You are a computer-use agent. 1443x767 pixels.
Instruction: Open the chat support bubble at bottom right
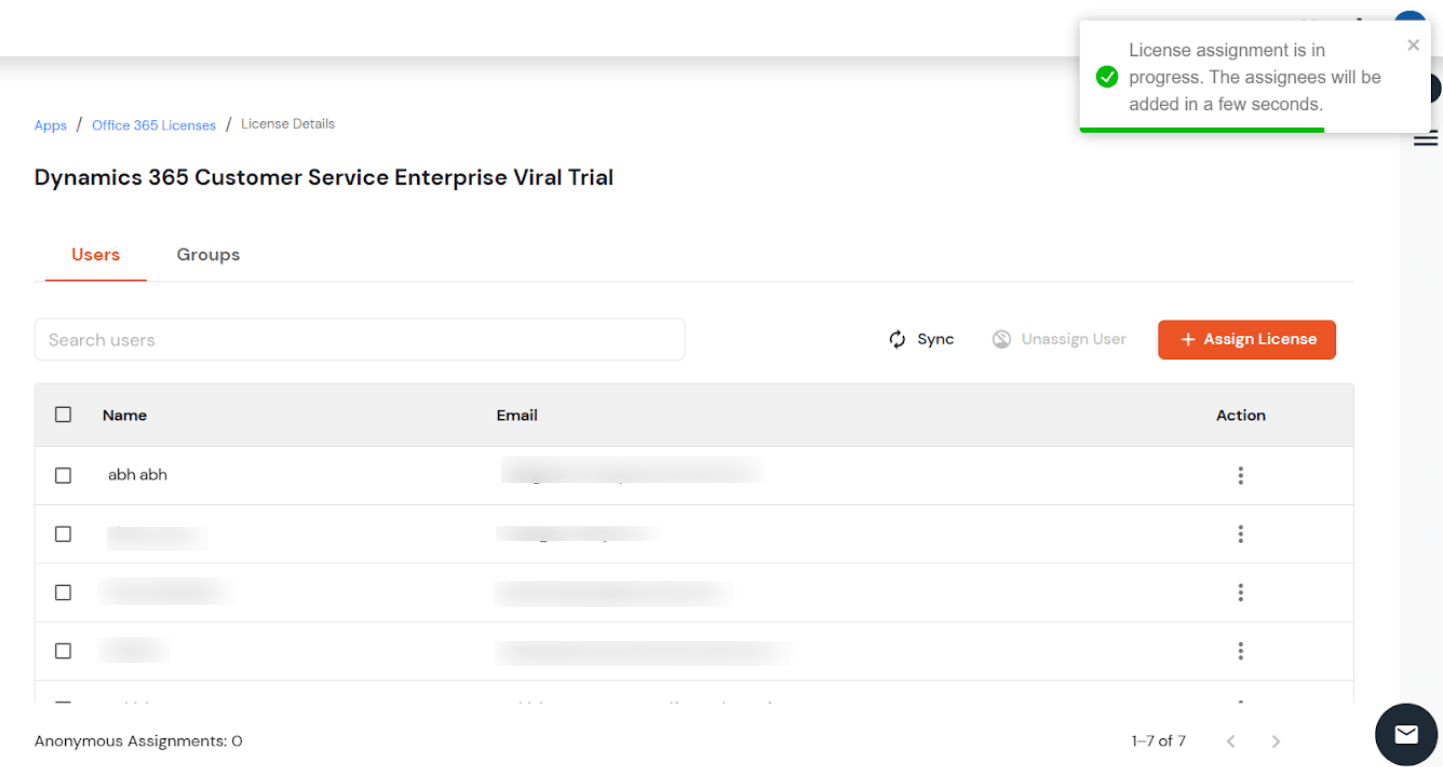1406,734
